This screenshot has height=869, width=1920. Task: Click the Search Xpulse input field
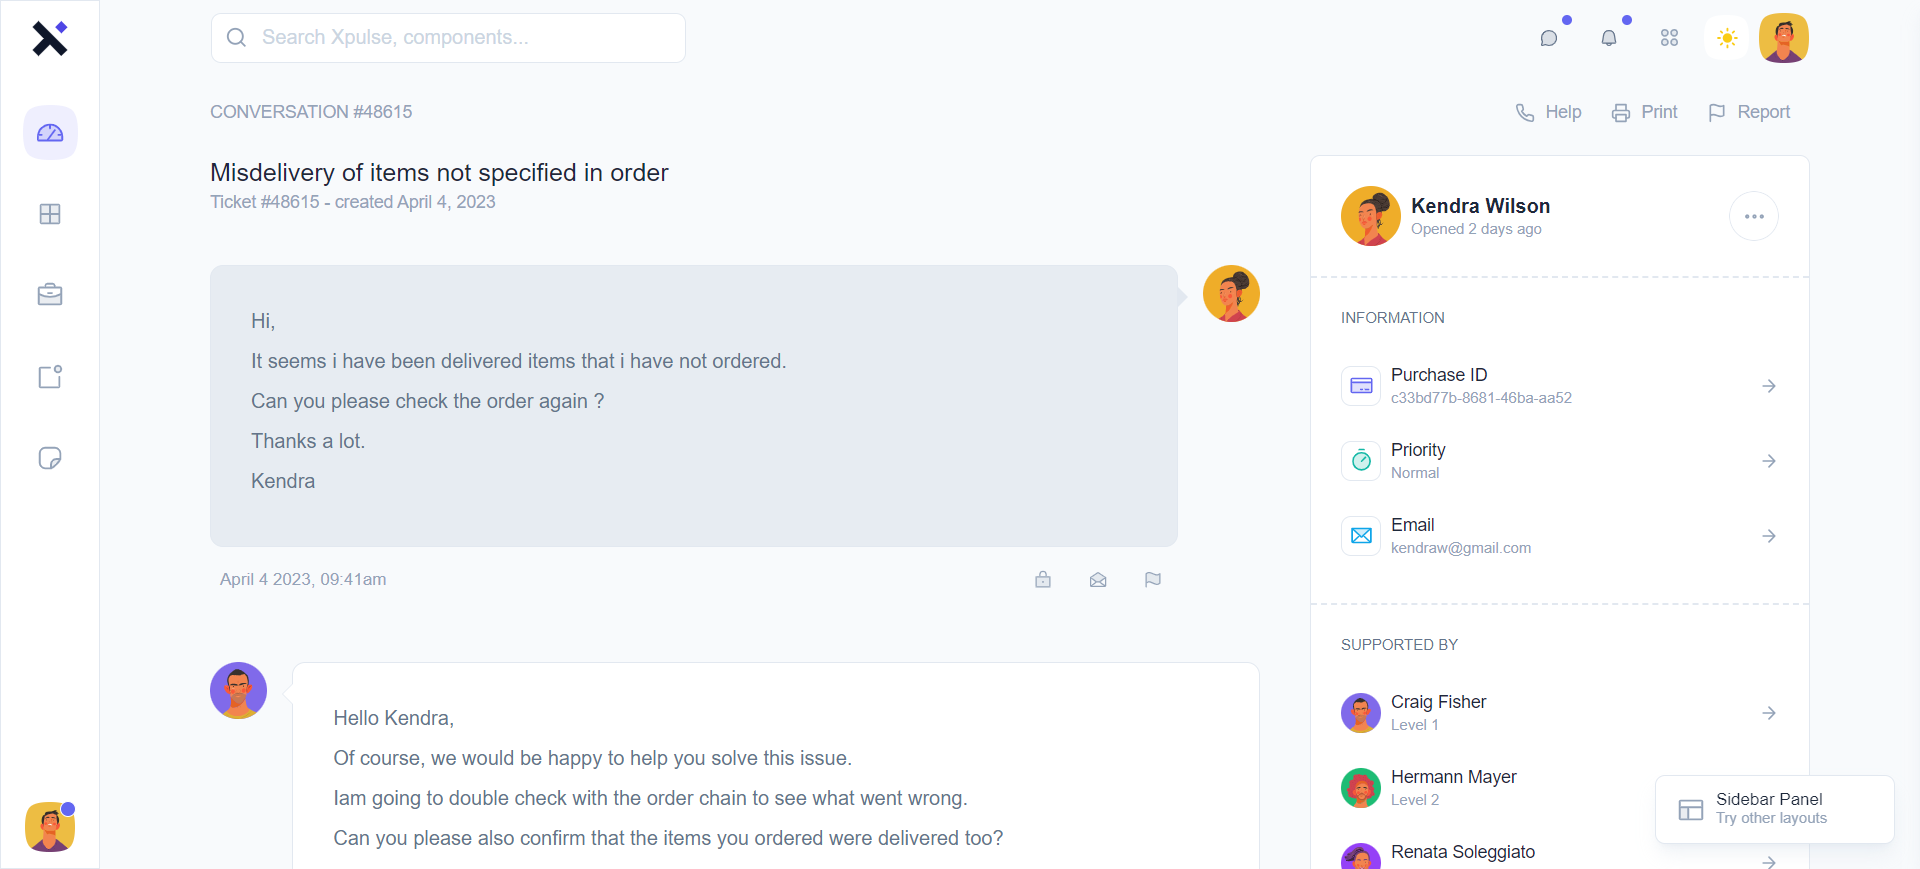point(448,38)
